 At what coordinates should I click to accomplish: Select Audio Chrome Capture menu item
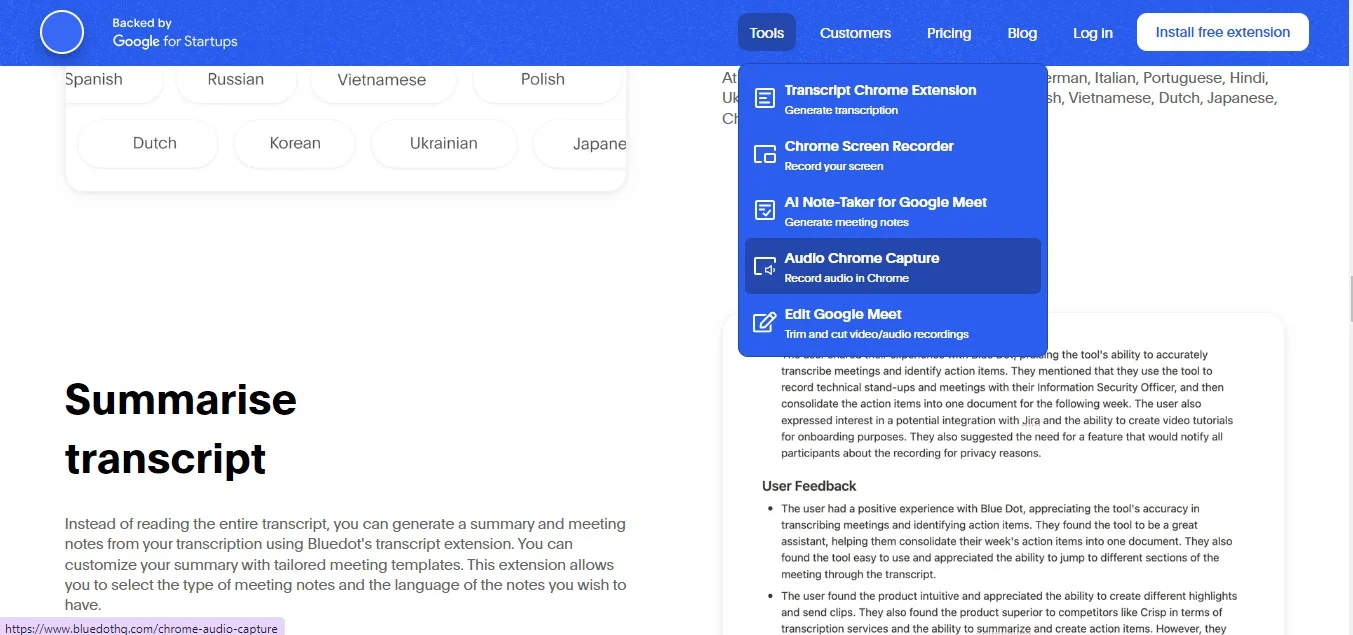coord(893,266)
